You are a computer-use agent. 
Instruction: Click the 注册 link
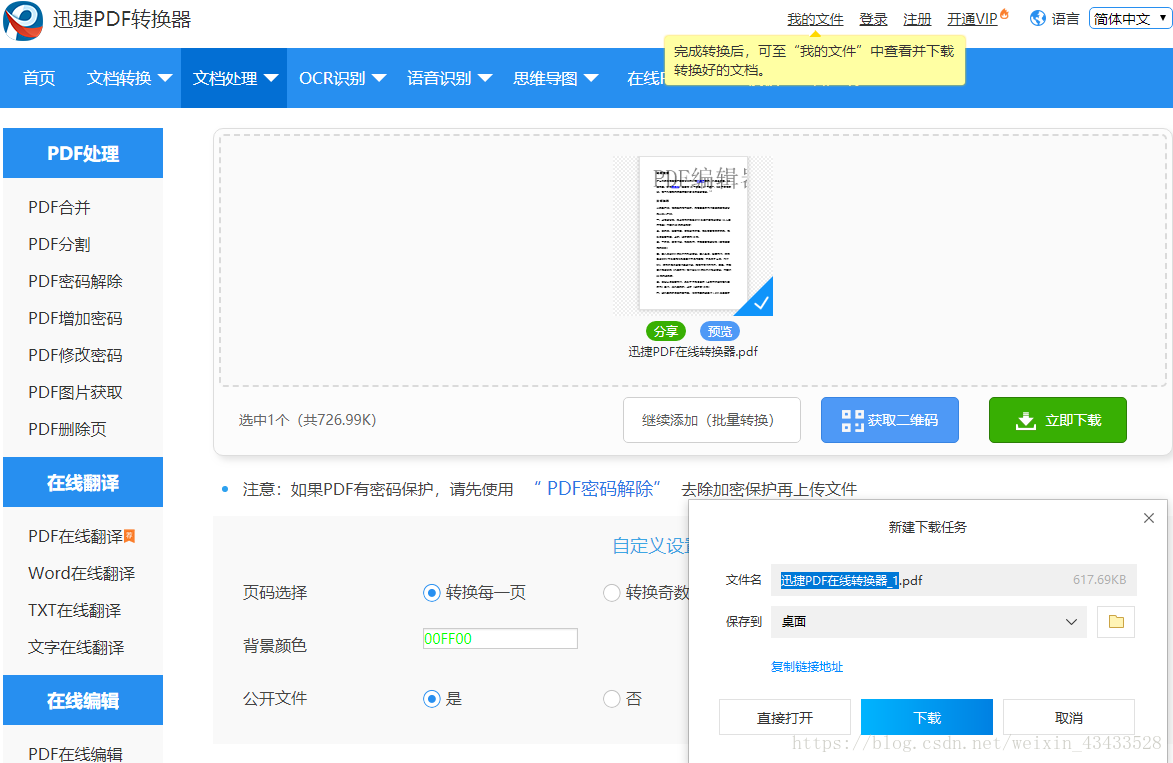click(x=917, y=19)
